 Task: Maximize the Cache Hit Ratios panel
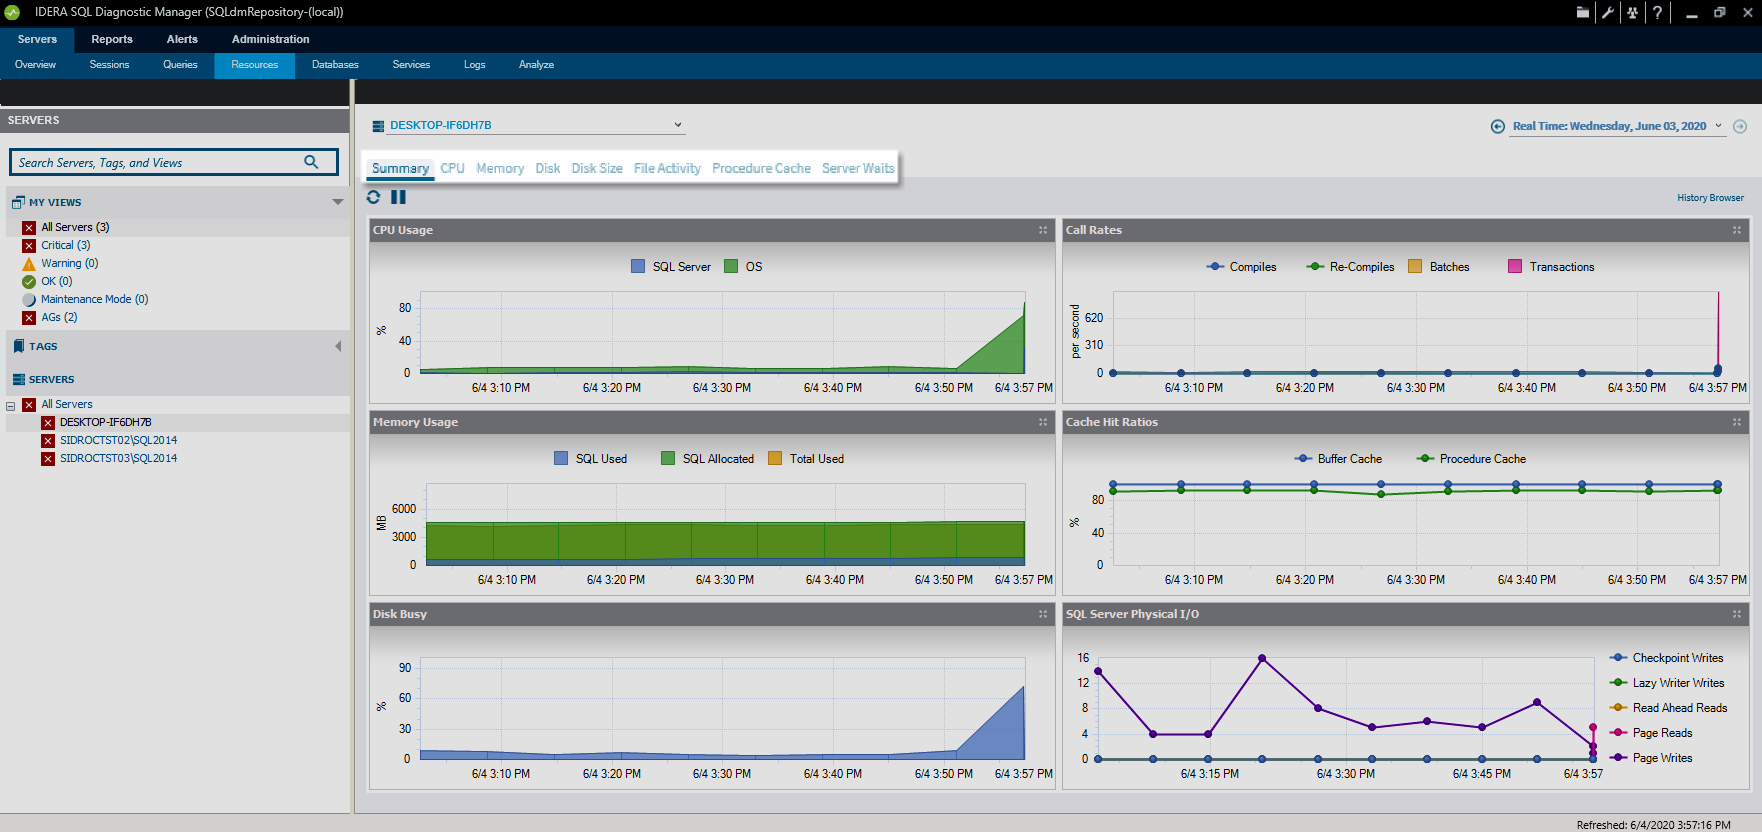point(1737,422)
